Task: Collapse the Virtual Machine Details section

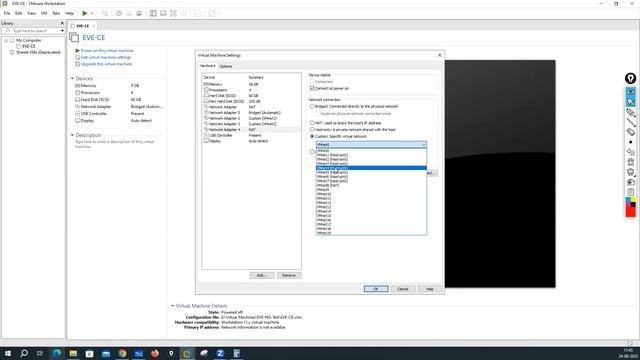Action: (x=172, y=306)
